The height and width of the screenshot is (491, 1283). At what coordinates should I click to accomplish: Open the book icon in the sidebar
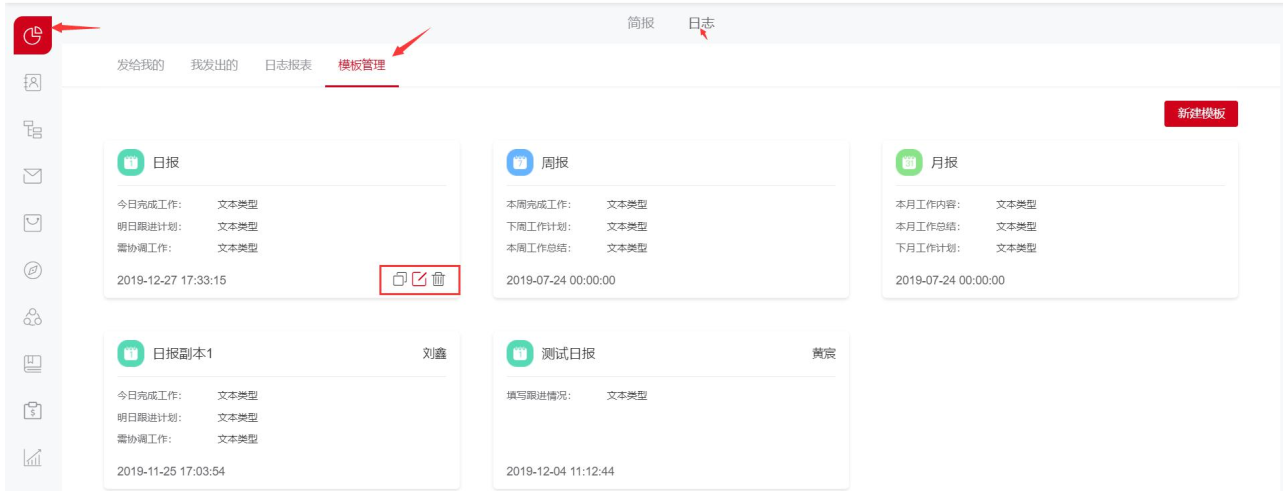tap(32, 363)
